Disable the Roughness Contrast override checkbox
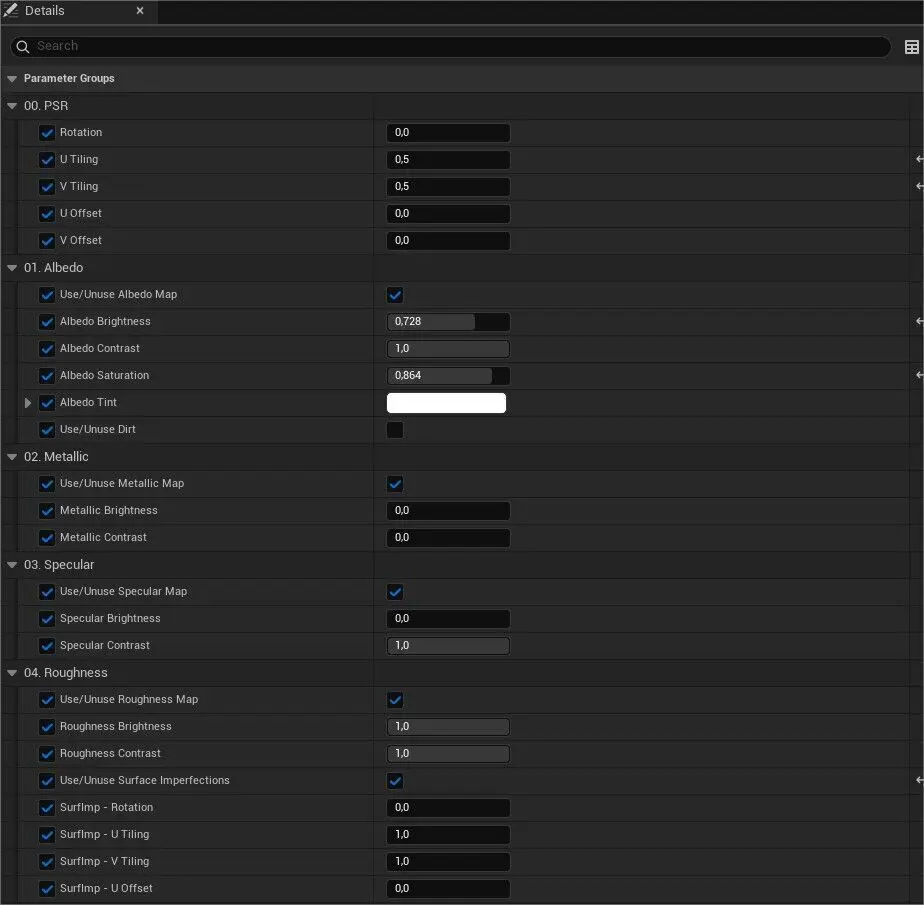Image resolution: width=924 pixels, height=905 pixels. (47, 754)
